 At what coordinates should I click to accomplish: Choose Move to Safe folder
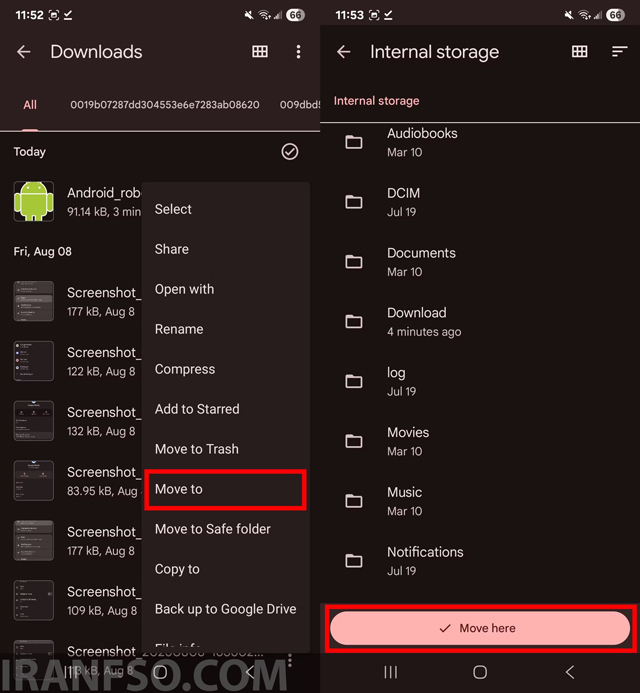click(225, 529)
